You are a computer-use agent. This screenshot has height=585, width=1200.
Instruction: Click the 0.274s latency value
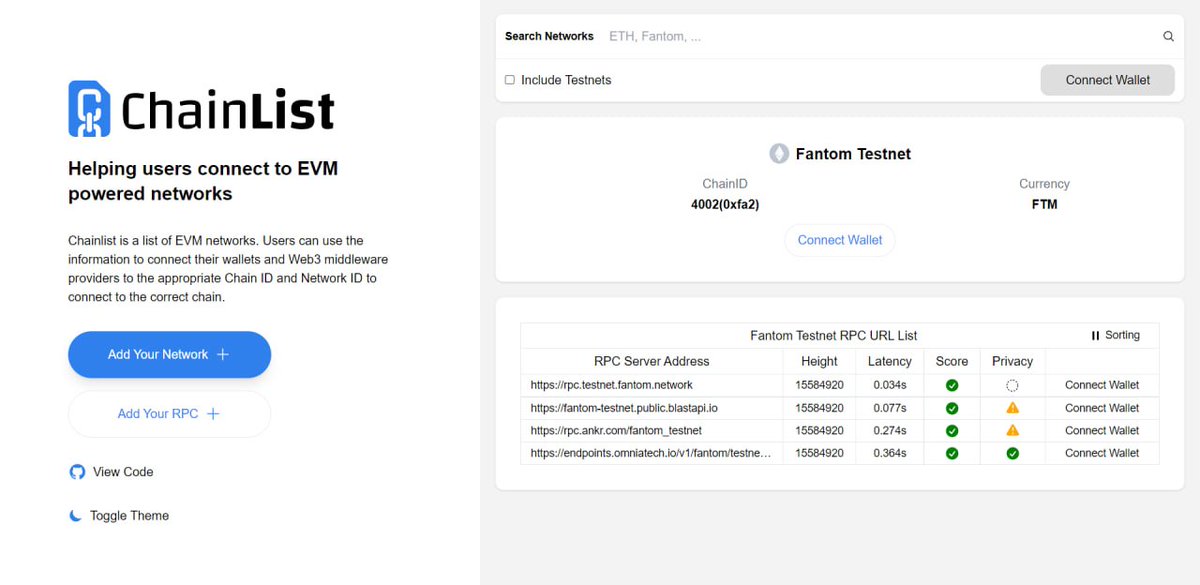(890, 431)
